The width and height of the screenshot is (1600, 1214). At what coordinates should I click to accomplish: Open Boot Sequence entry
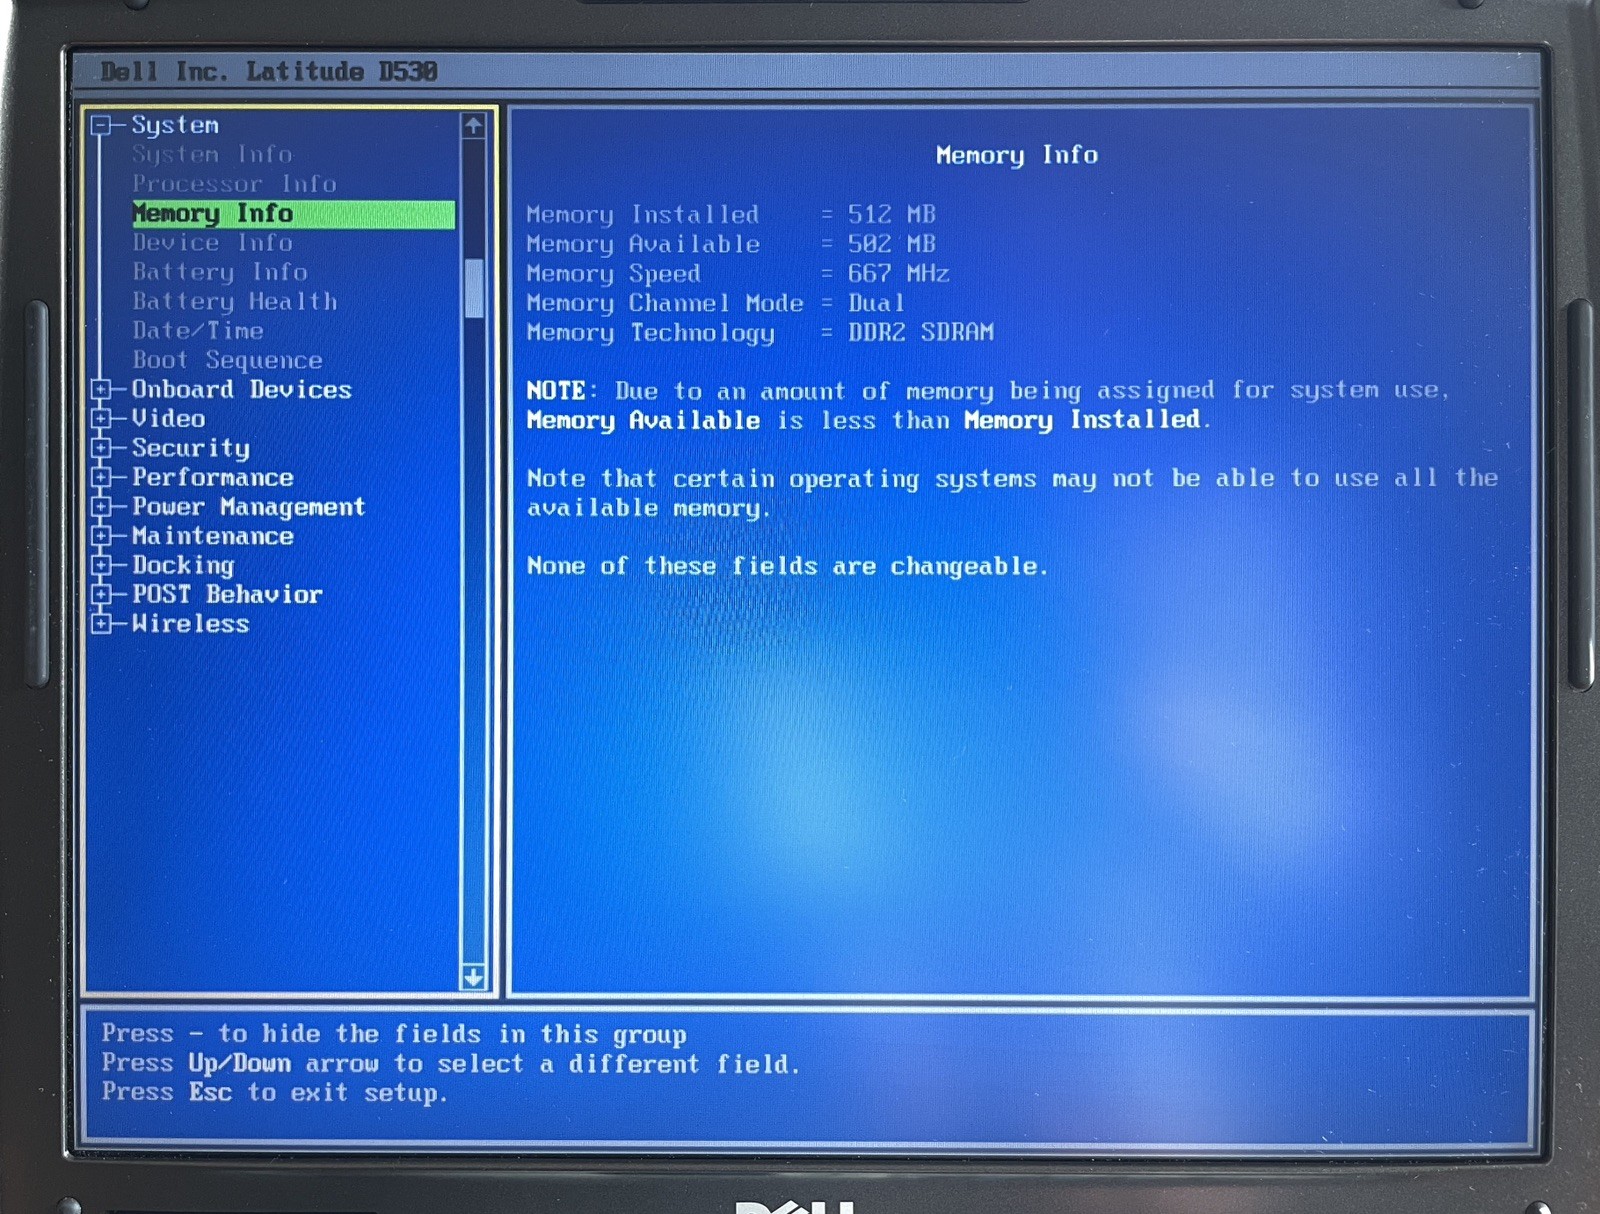(x=227, y=360)
